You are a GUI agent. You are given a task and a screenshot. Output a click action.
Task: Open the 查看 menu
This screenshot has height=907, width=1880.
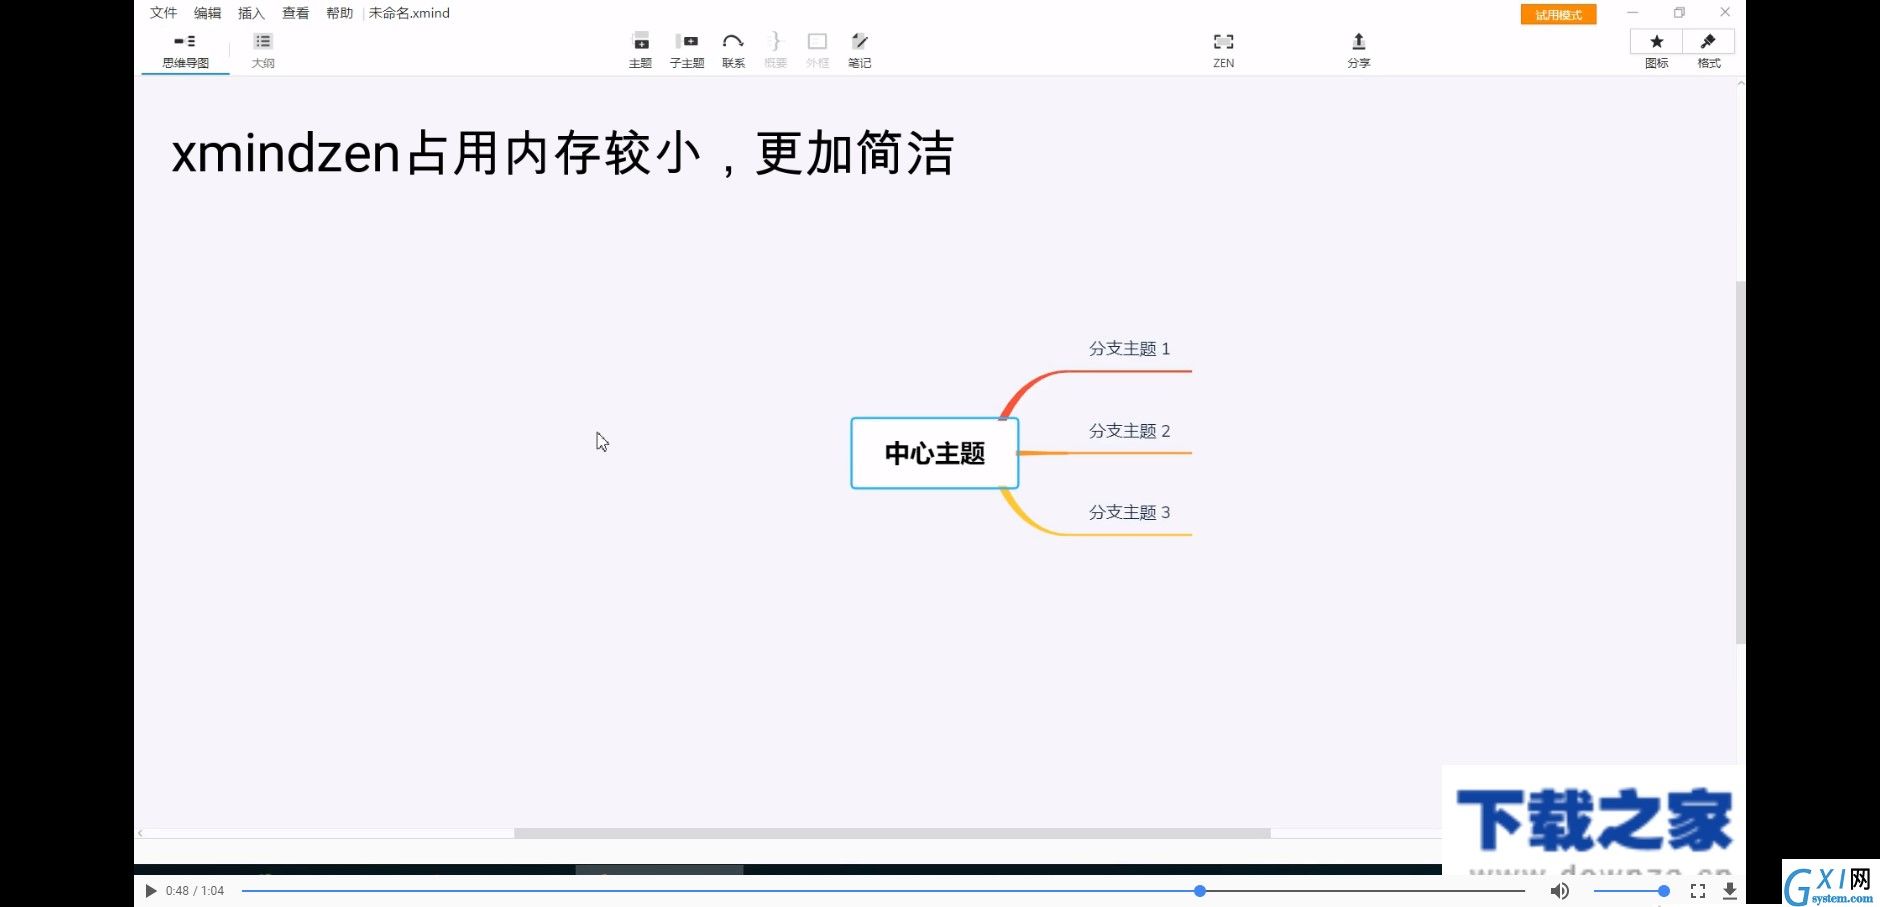pyautogui.click(x=295, y=13)
